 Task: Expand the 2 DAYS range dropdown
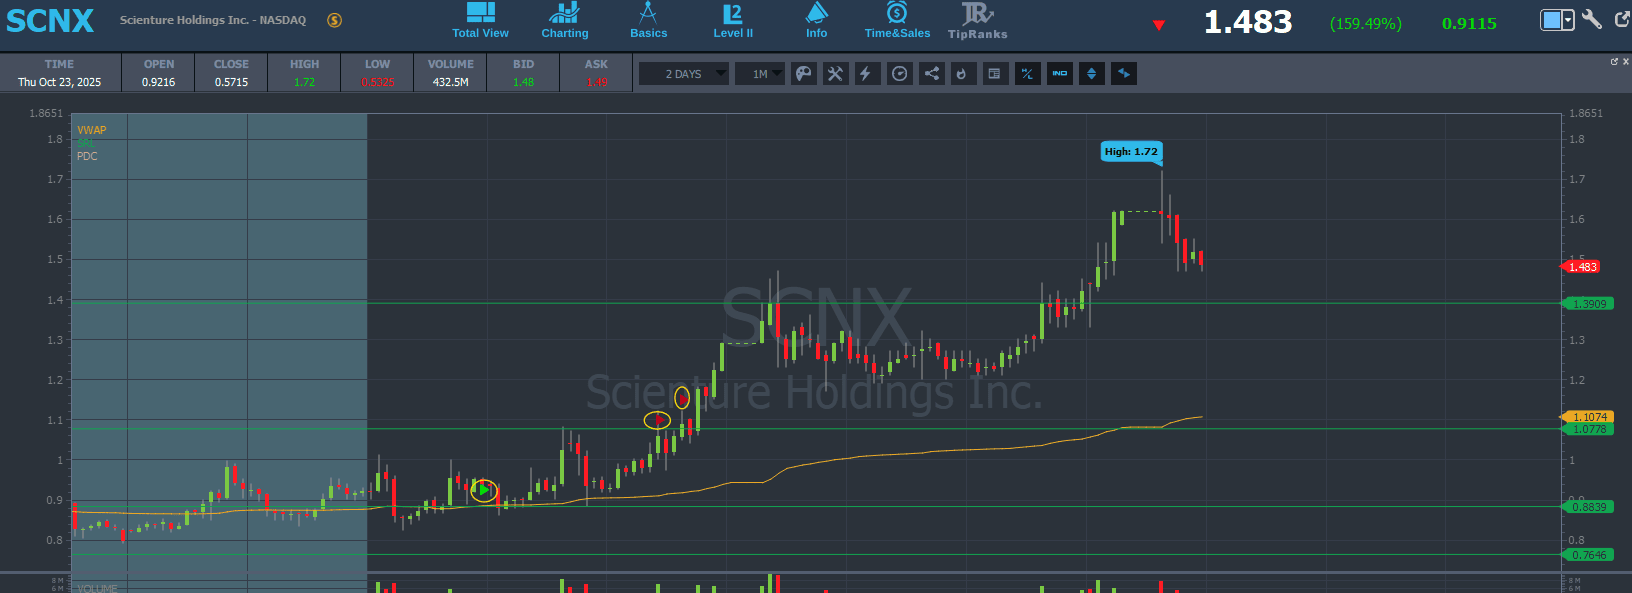684,74
